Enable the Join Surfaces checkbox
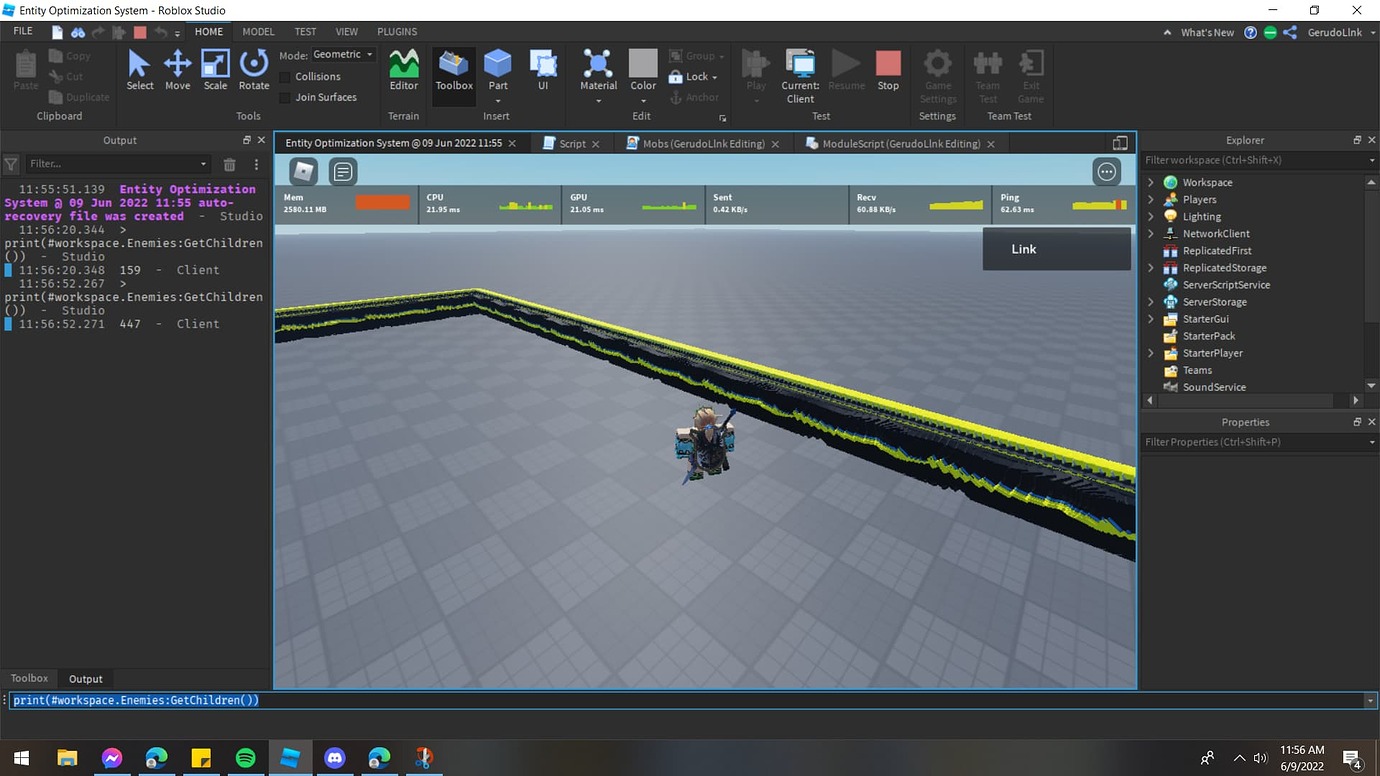This screenshot has width=1380, height=776. [x=285, y=97]
